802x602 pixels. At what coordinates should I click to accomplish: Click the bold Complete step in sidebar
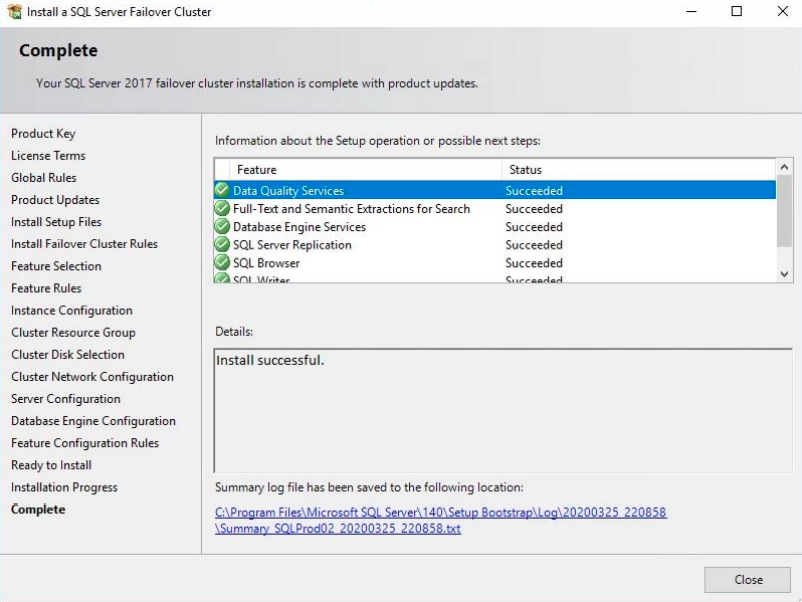click(38, 509)
